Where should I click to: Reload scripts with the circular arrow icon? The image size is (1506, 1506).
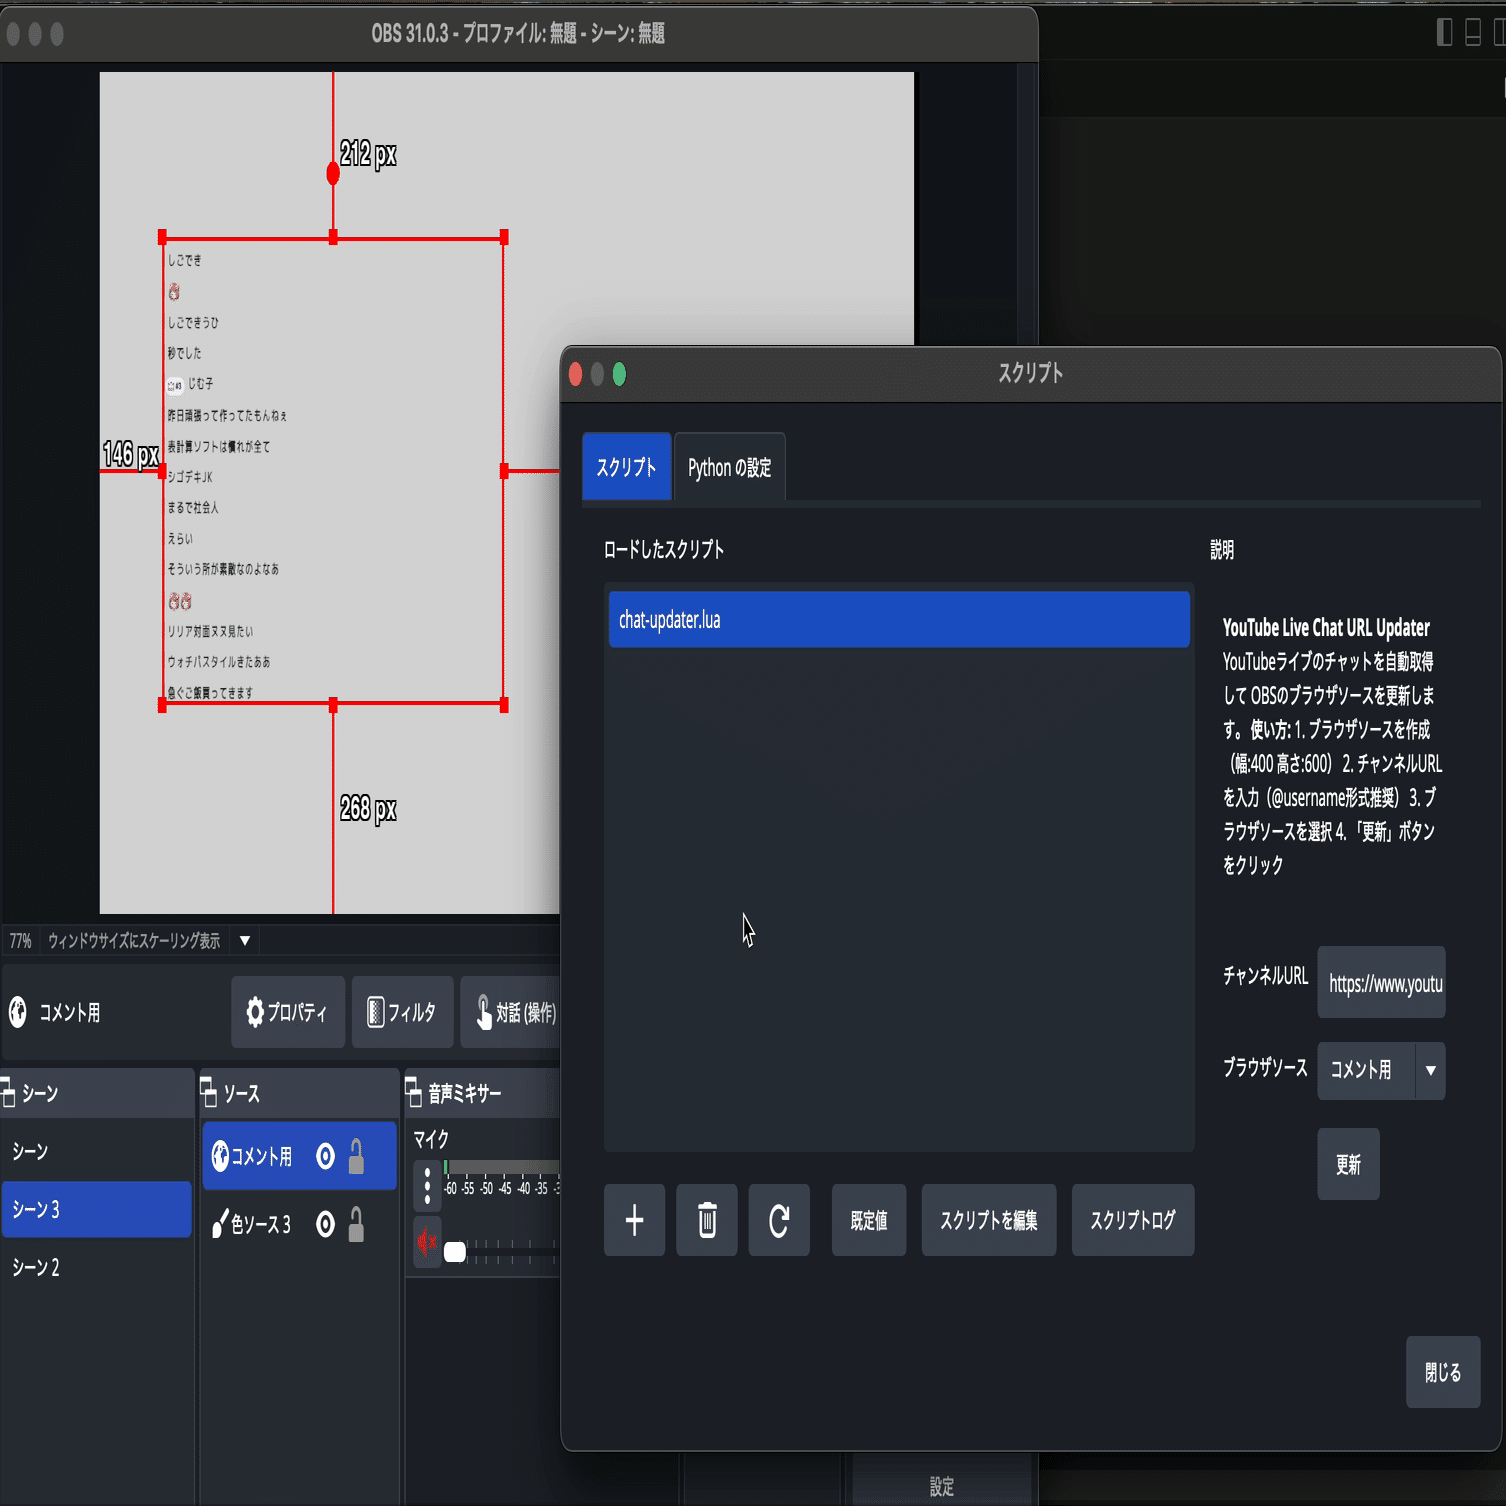click(779, 1220)
